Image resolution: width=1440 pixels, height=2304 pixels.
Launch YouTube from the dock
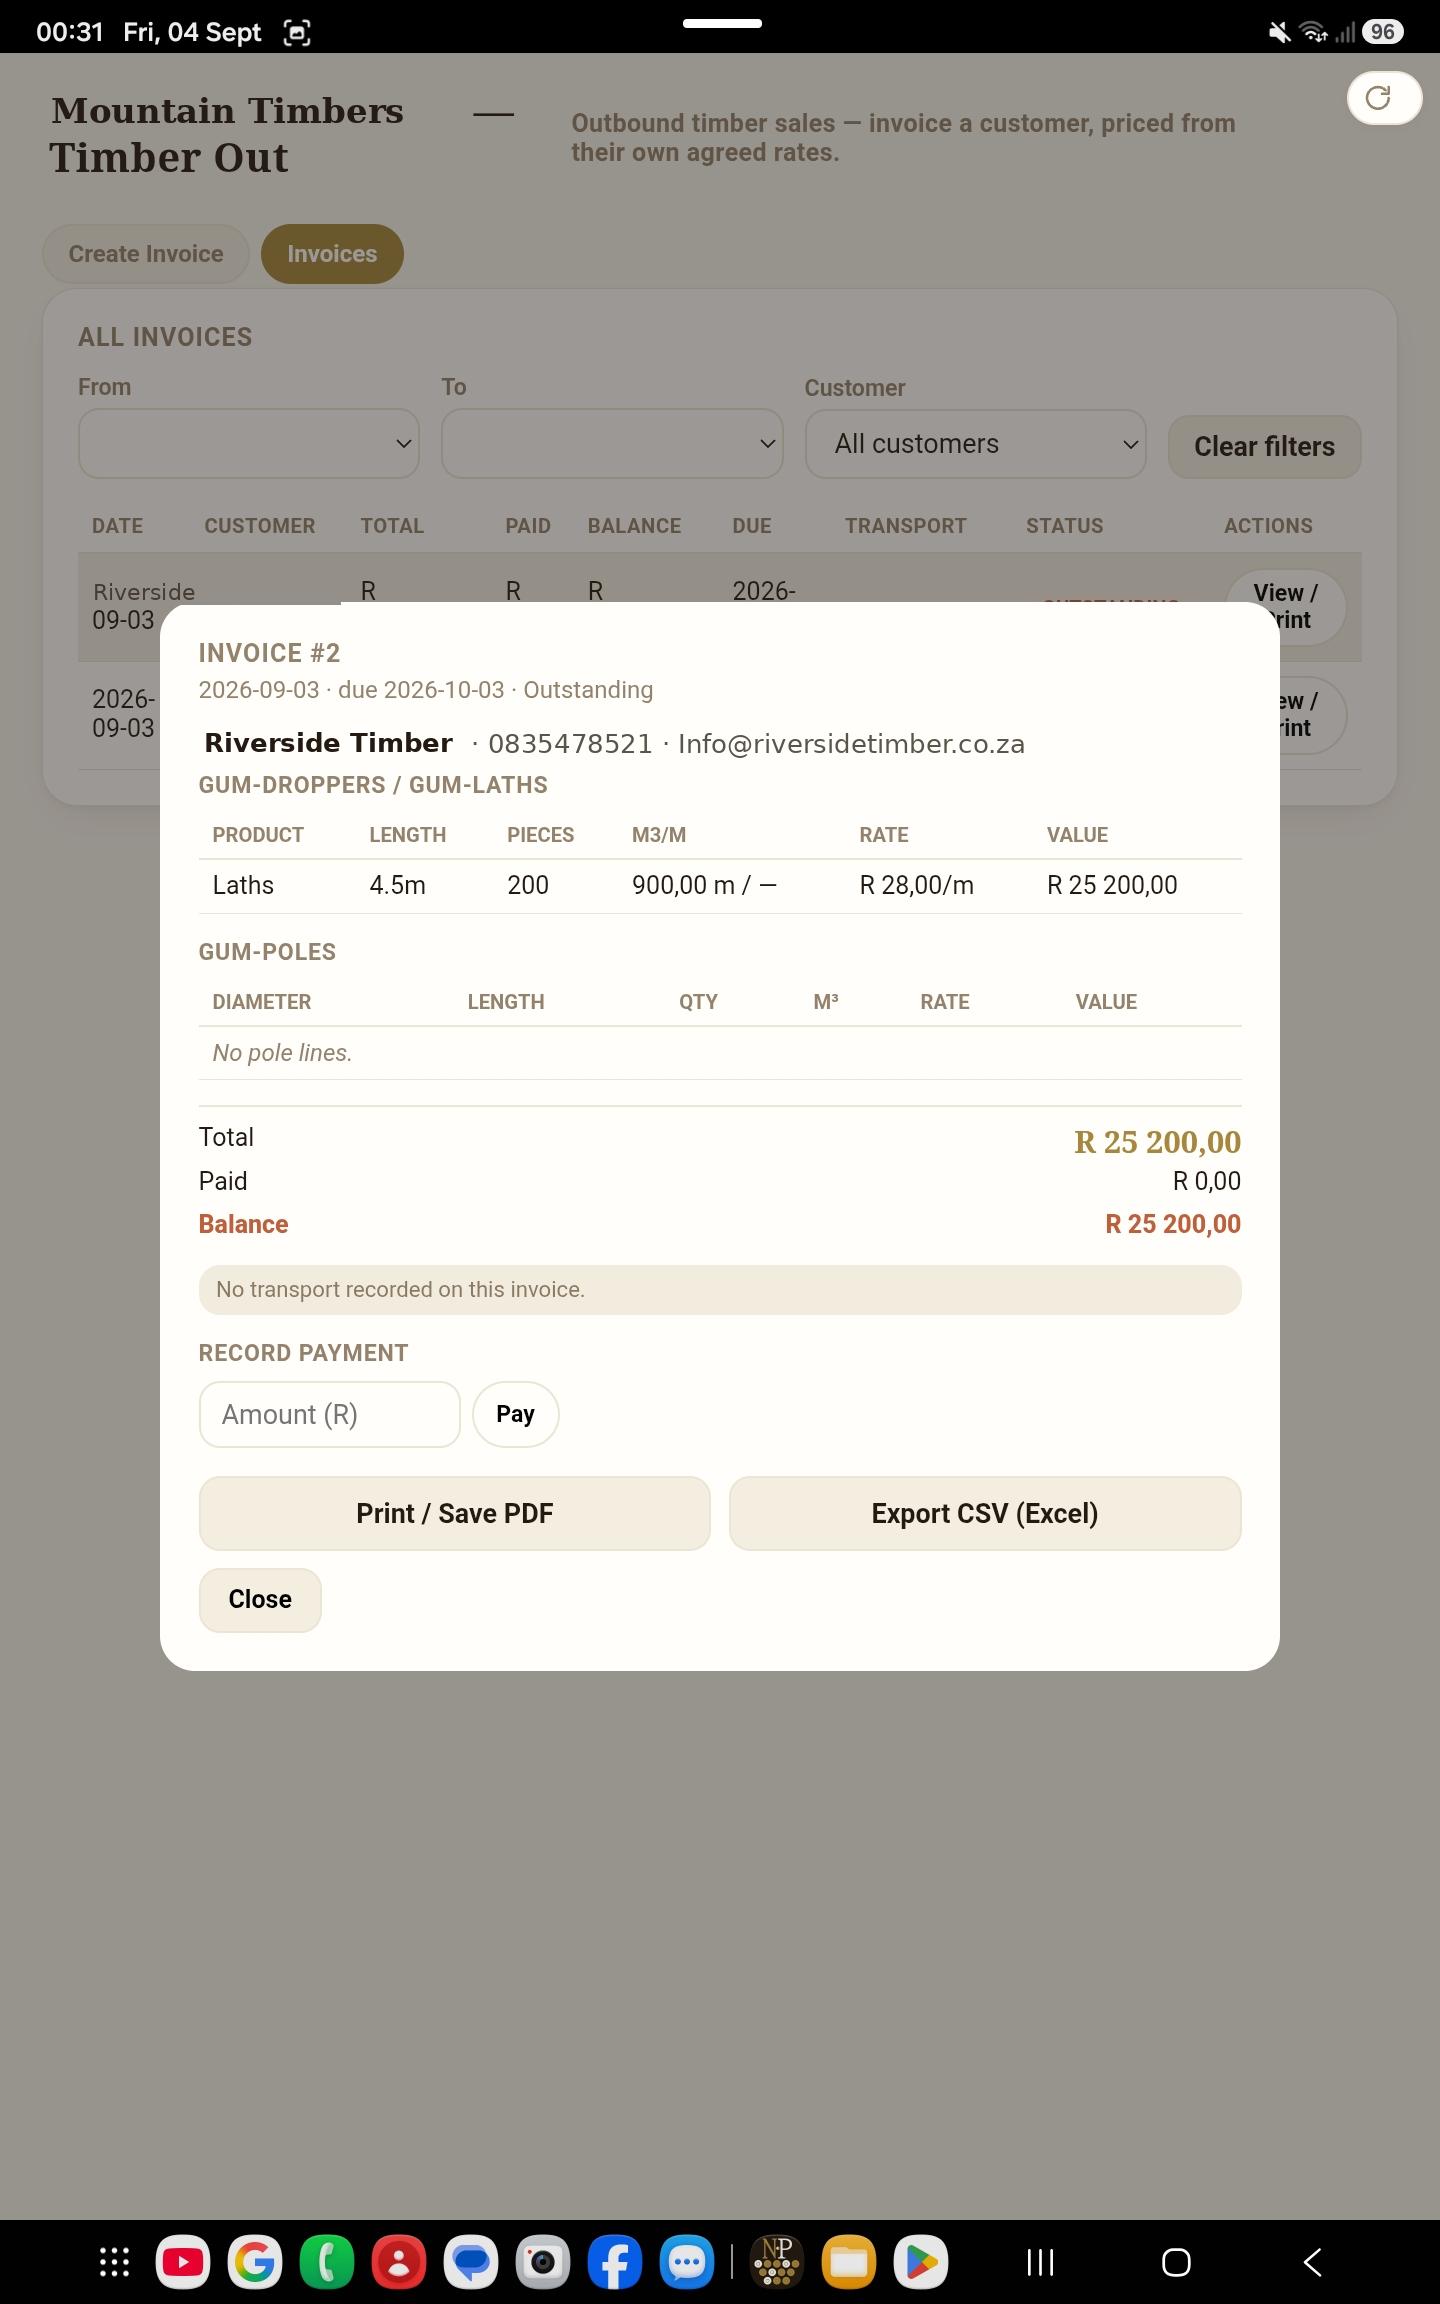coord(183,2262)
